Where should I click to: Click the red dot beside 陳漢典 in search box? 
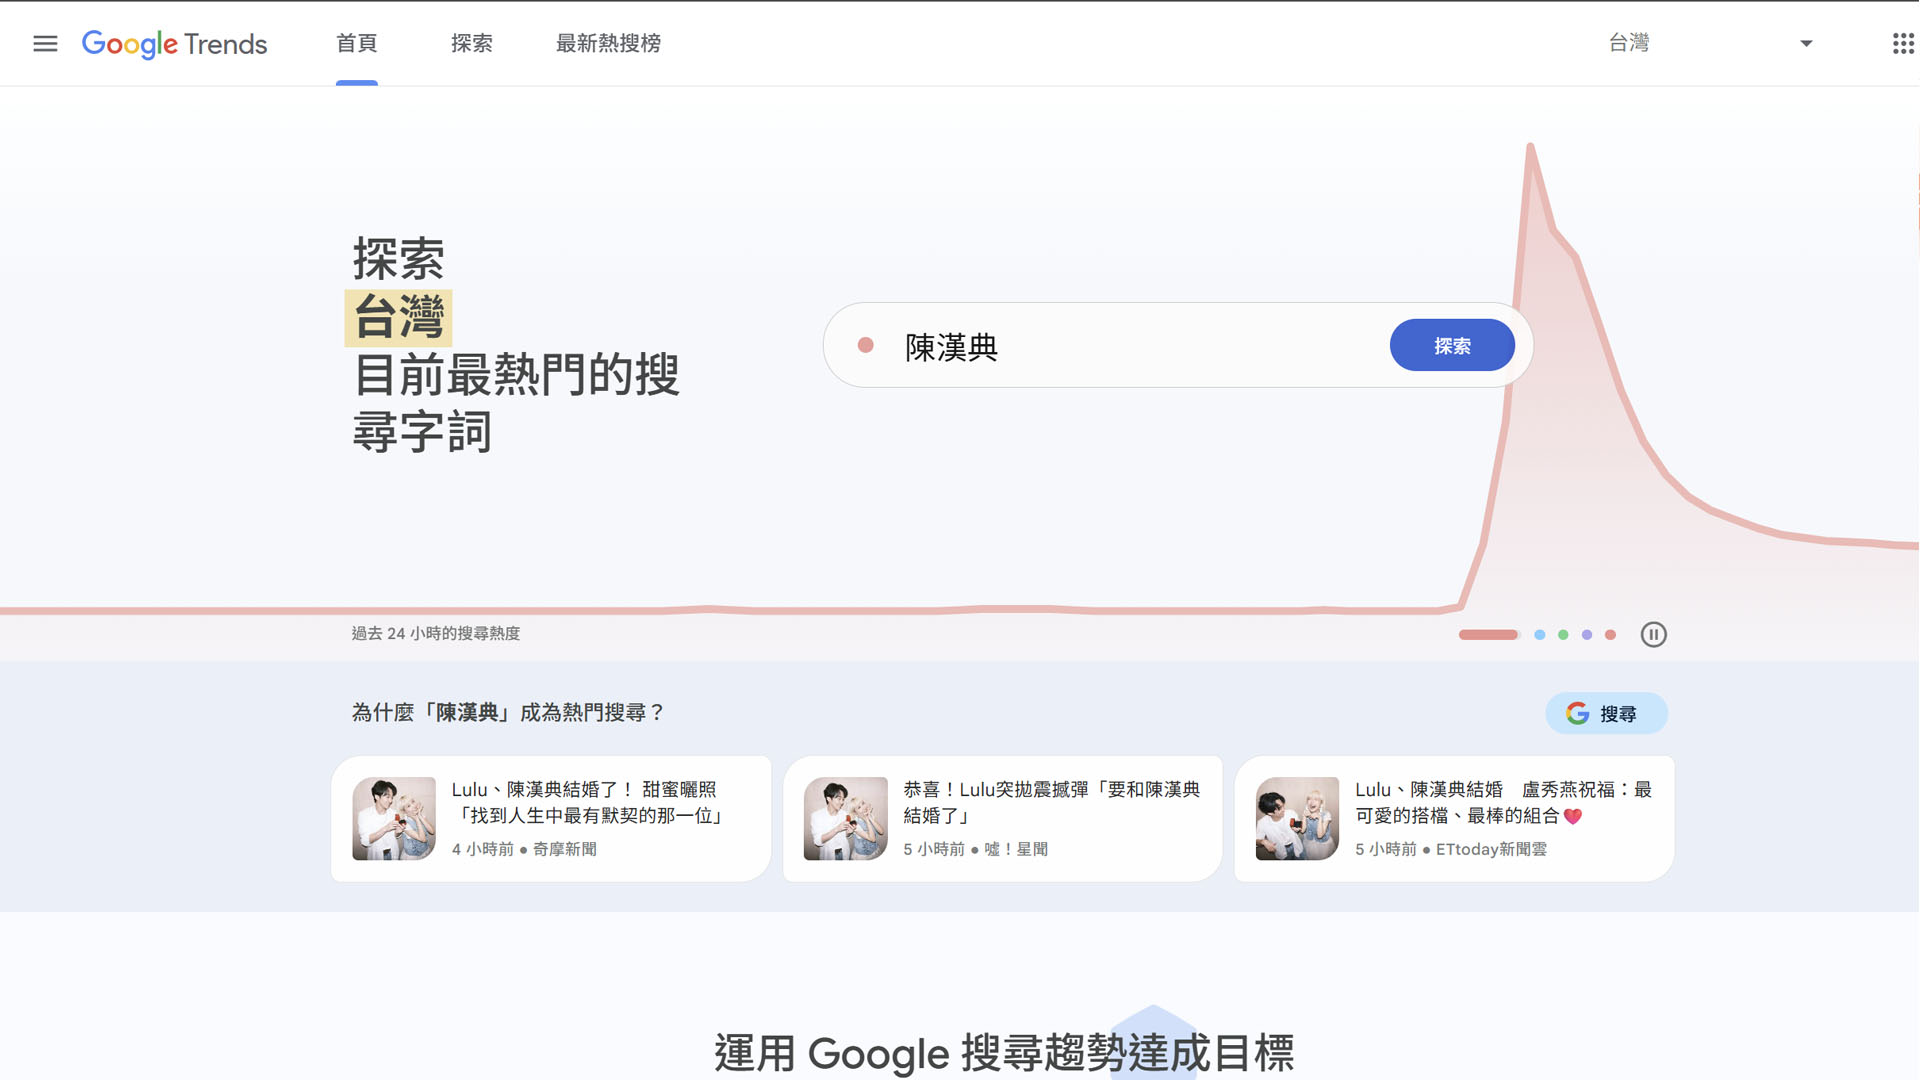point(866,345)
